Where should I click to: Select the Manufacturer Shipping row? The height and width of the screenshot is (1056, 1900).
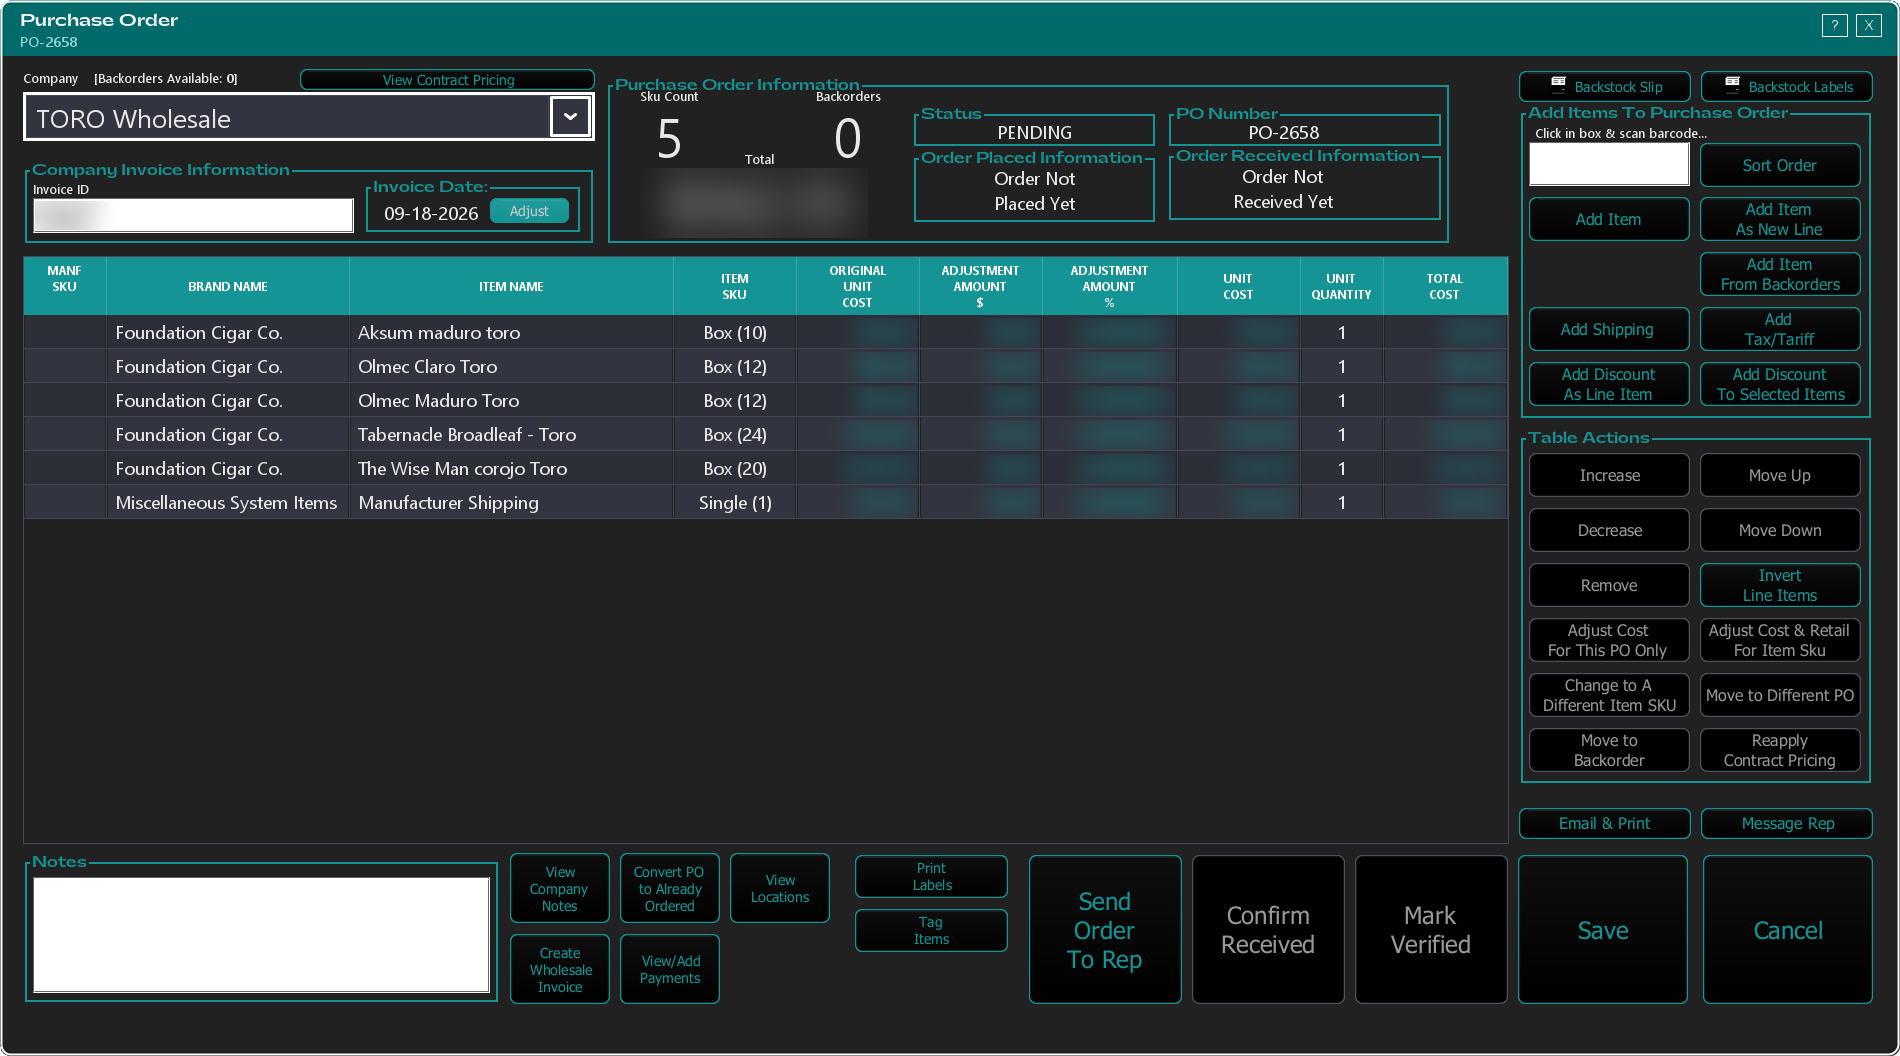(x=766, y=502)
